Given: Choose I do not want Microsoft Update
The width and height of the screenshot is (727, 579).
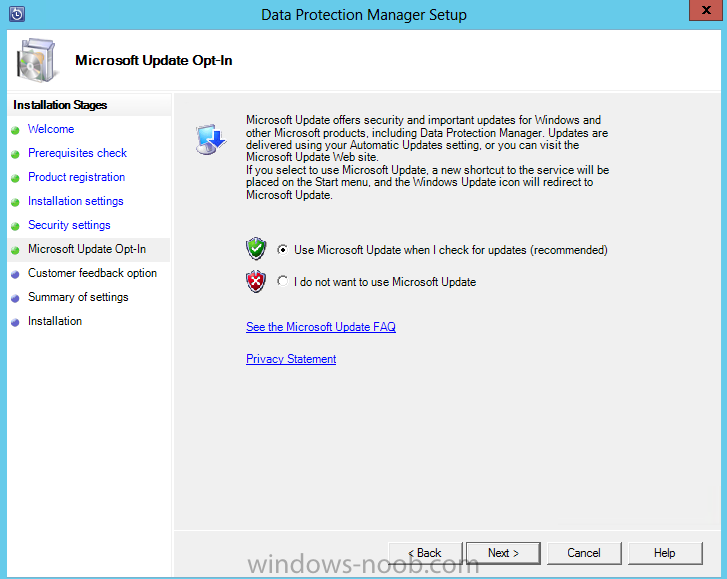Looking at the screenshot, I should [284, 282].
